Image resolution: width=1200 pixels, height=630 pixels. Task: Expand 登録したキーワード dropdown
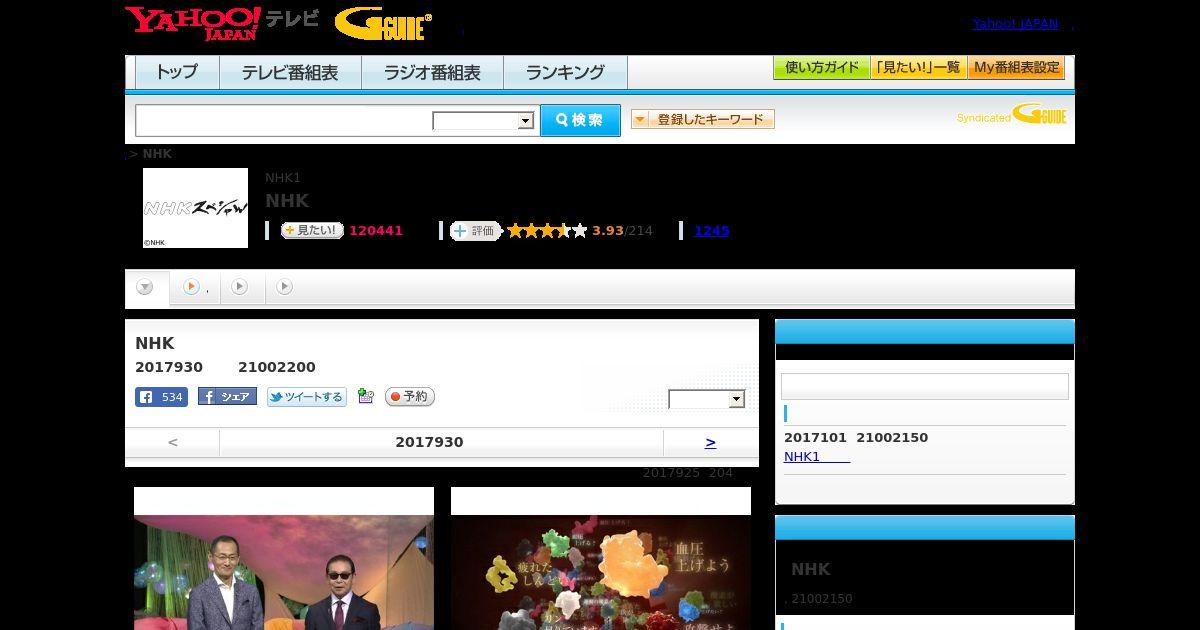pos(703,120)
